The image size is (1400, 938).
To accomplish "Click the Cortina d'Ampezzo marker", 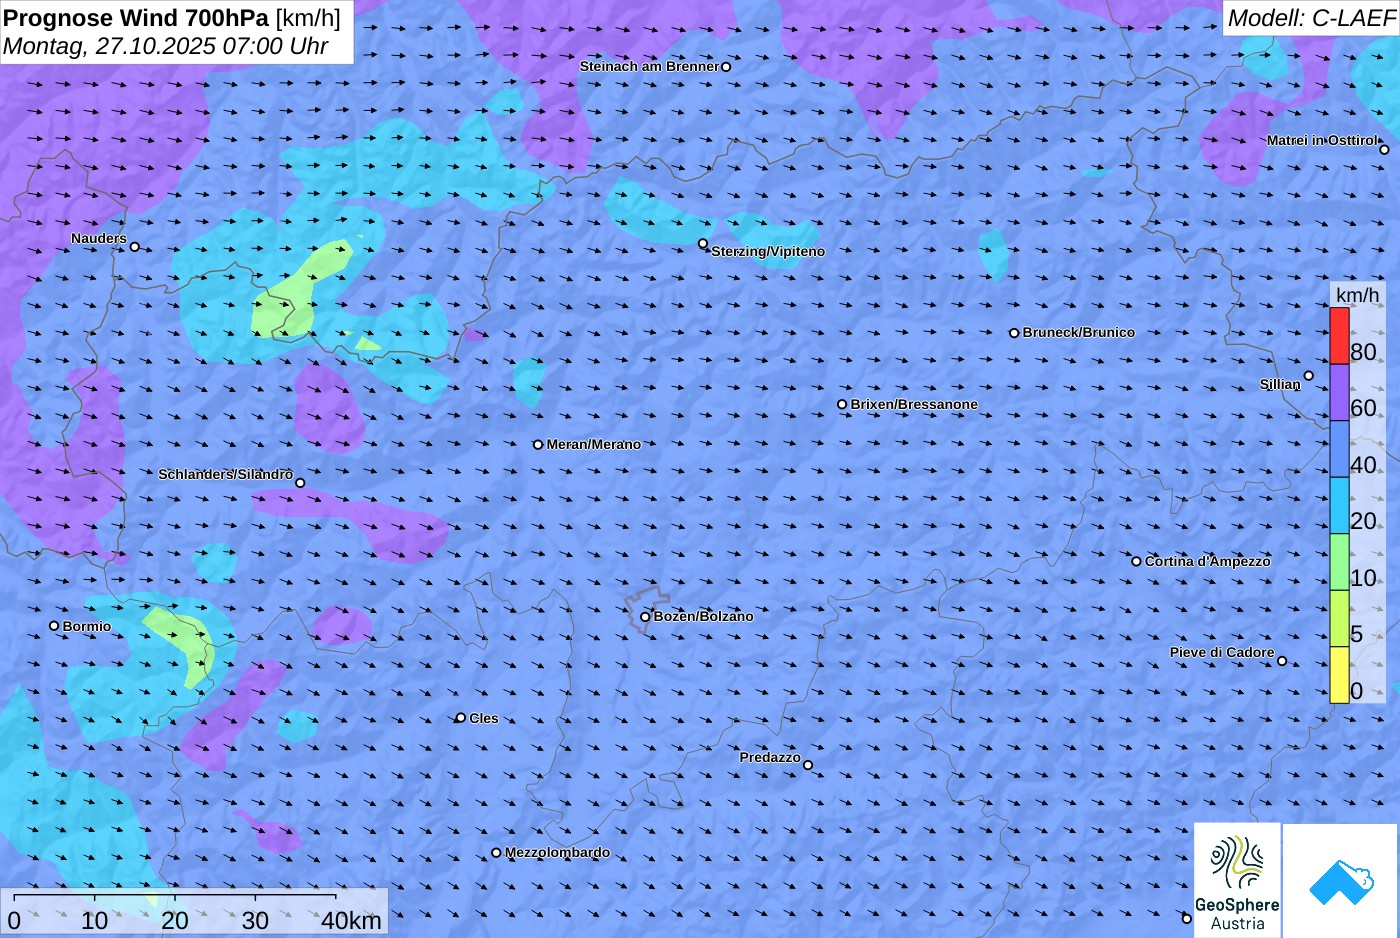I will pos(1136,561).
